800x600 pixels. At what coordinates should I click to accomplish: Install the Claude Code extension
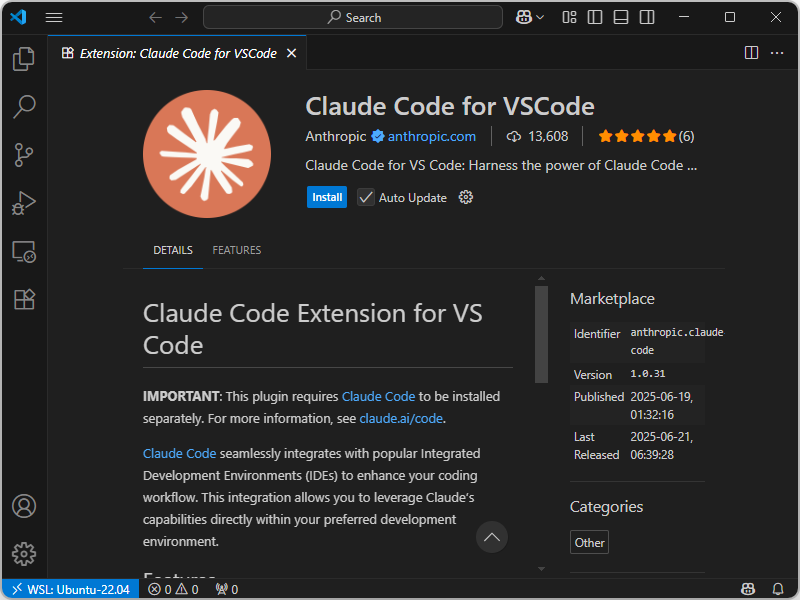coord(327,197)
